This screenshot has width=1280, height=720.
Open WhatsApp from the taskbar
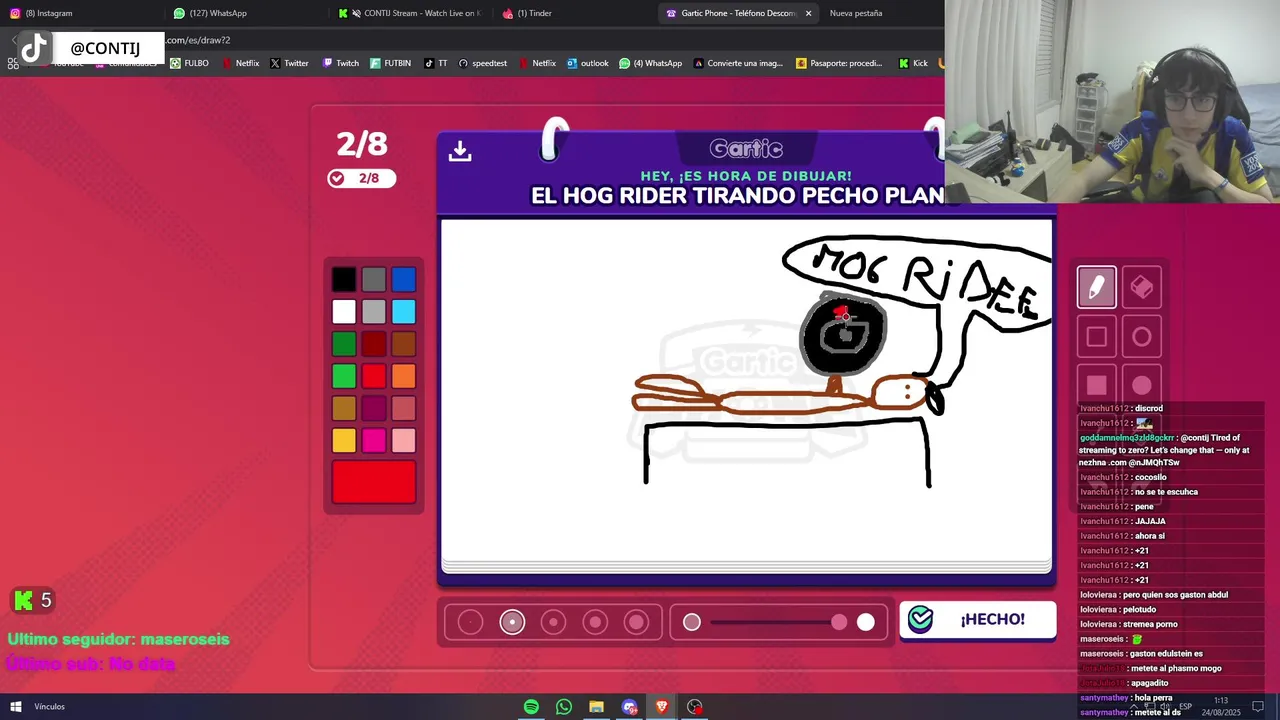coord(564,707)
